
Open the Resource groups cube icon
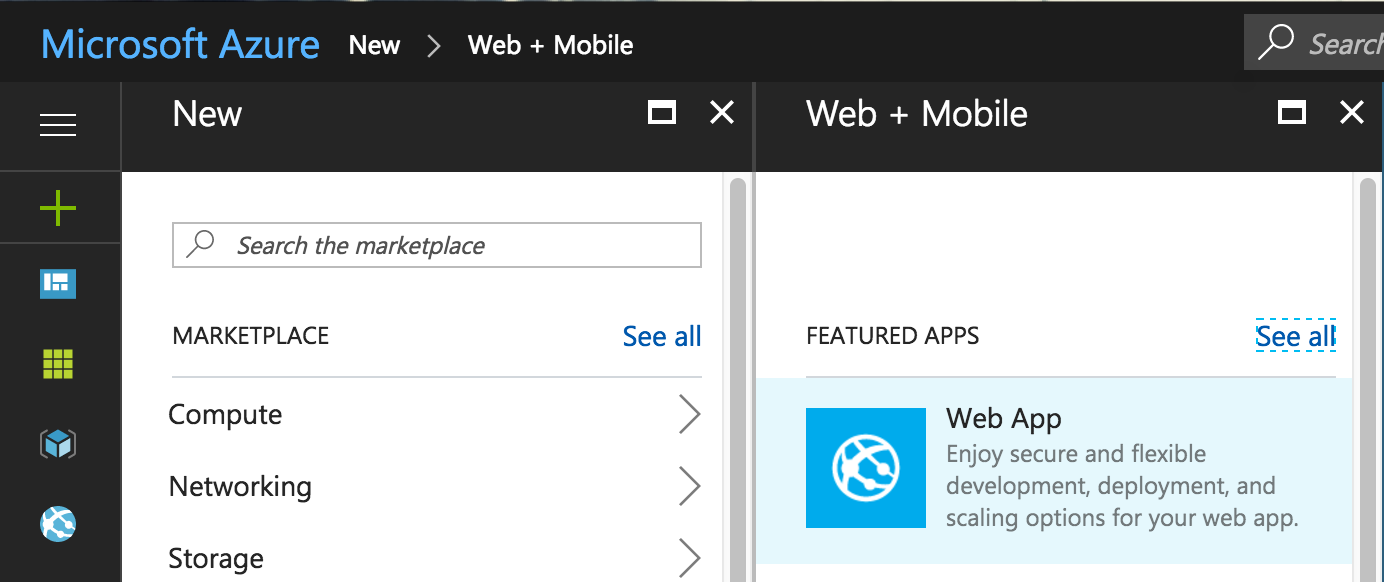[58, 443]
